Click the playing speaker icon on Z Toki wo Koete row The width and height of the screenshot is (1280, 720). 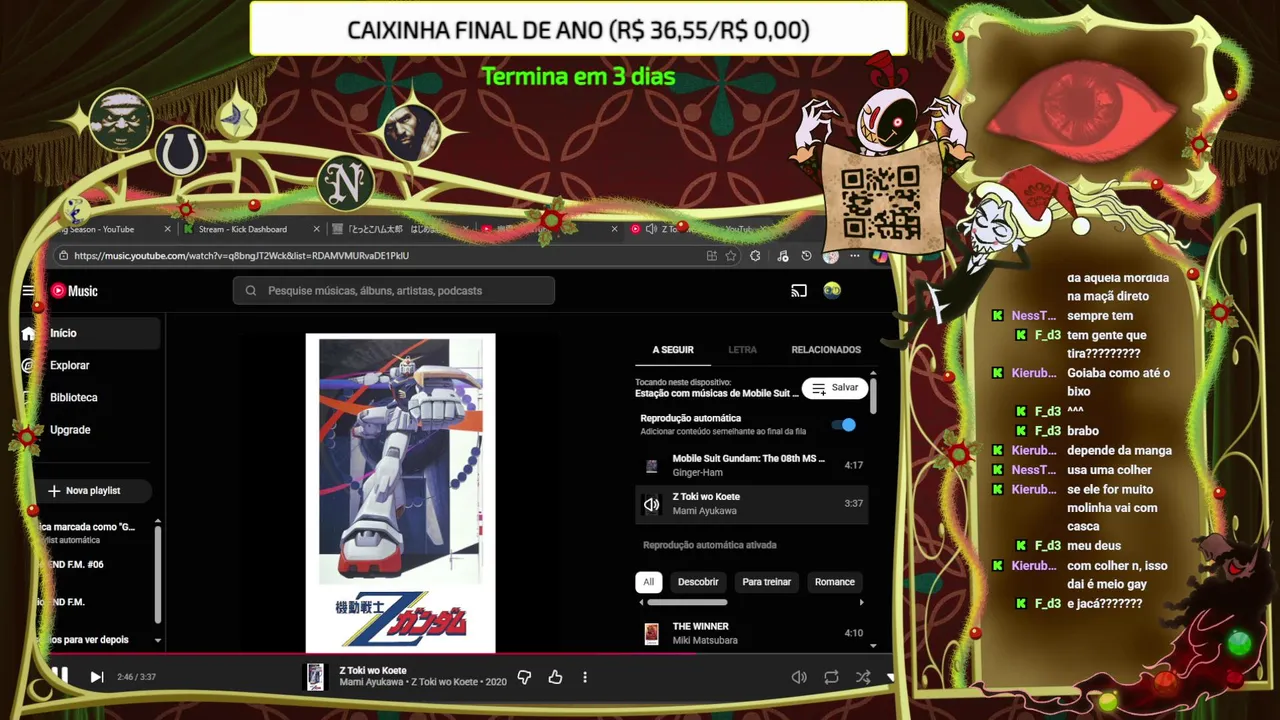(x=651, y=504)
